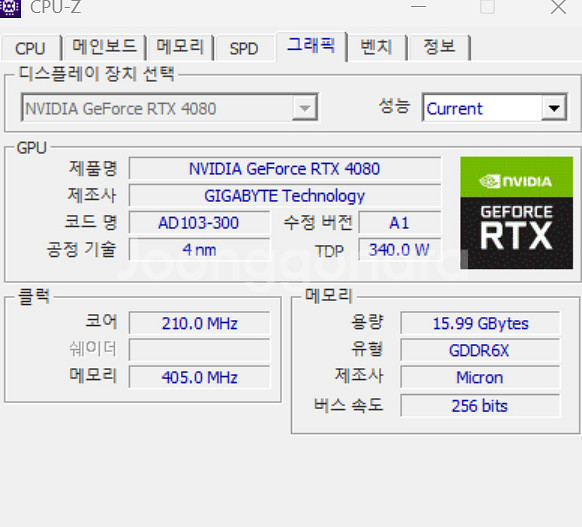Click the code name value 'AD103-300'

click(199, 223)
